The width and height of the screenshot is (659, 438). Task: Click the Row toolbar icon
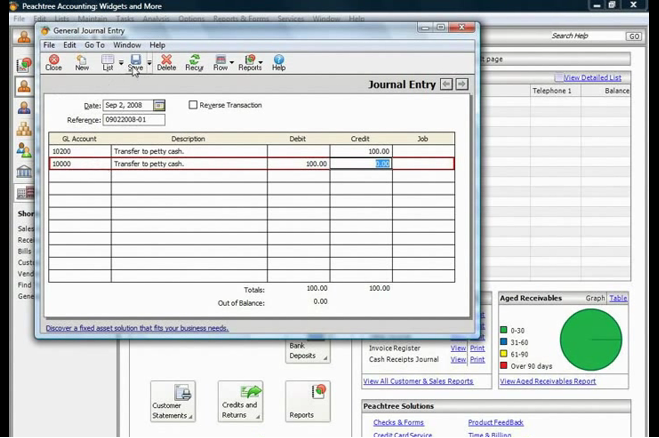click(220, 62)
